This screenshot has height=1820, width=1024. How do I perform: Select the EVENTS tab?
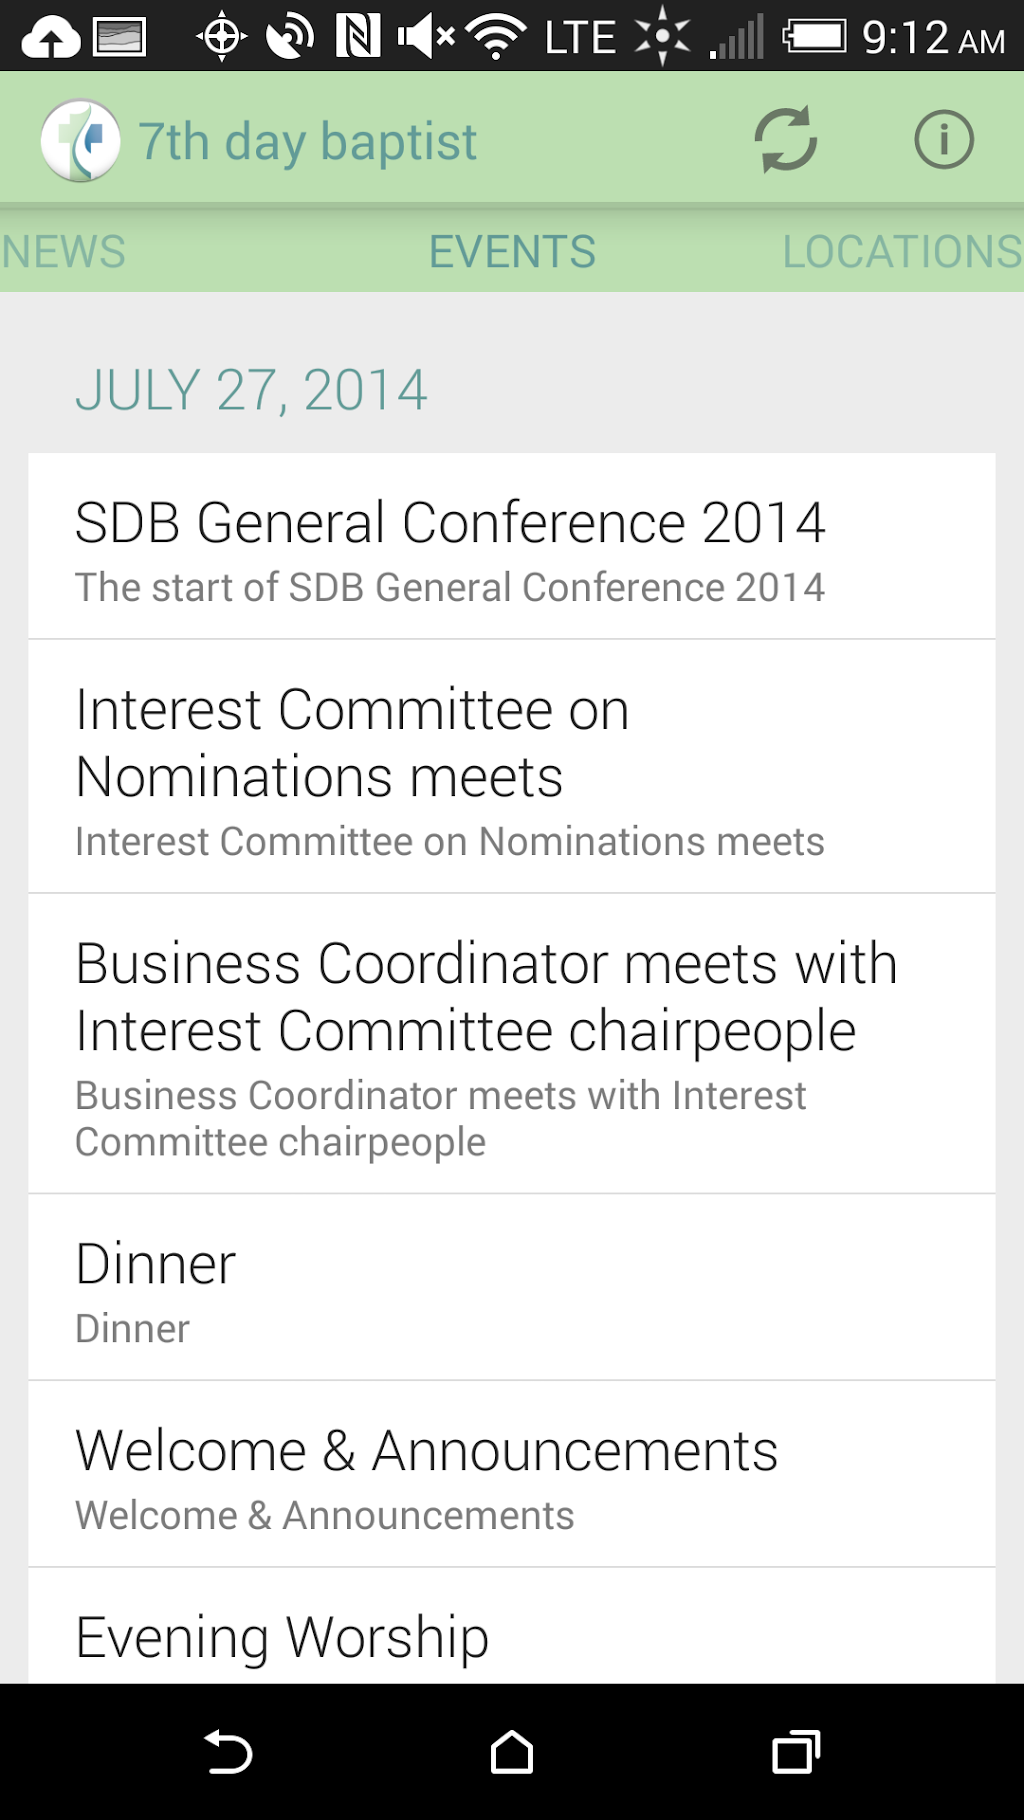[512, 251]
